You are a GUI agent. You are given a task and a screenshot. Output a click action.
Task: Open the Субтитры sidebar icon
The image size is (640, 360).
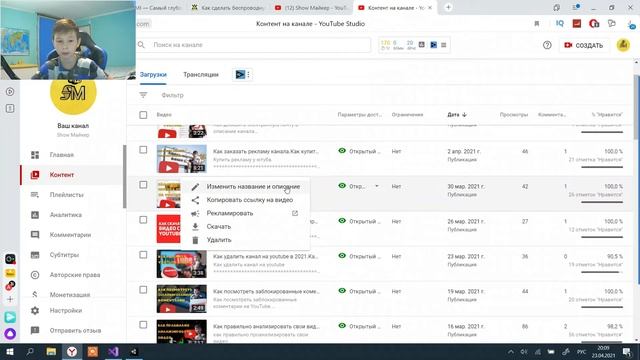[x=35, y=255]
